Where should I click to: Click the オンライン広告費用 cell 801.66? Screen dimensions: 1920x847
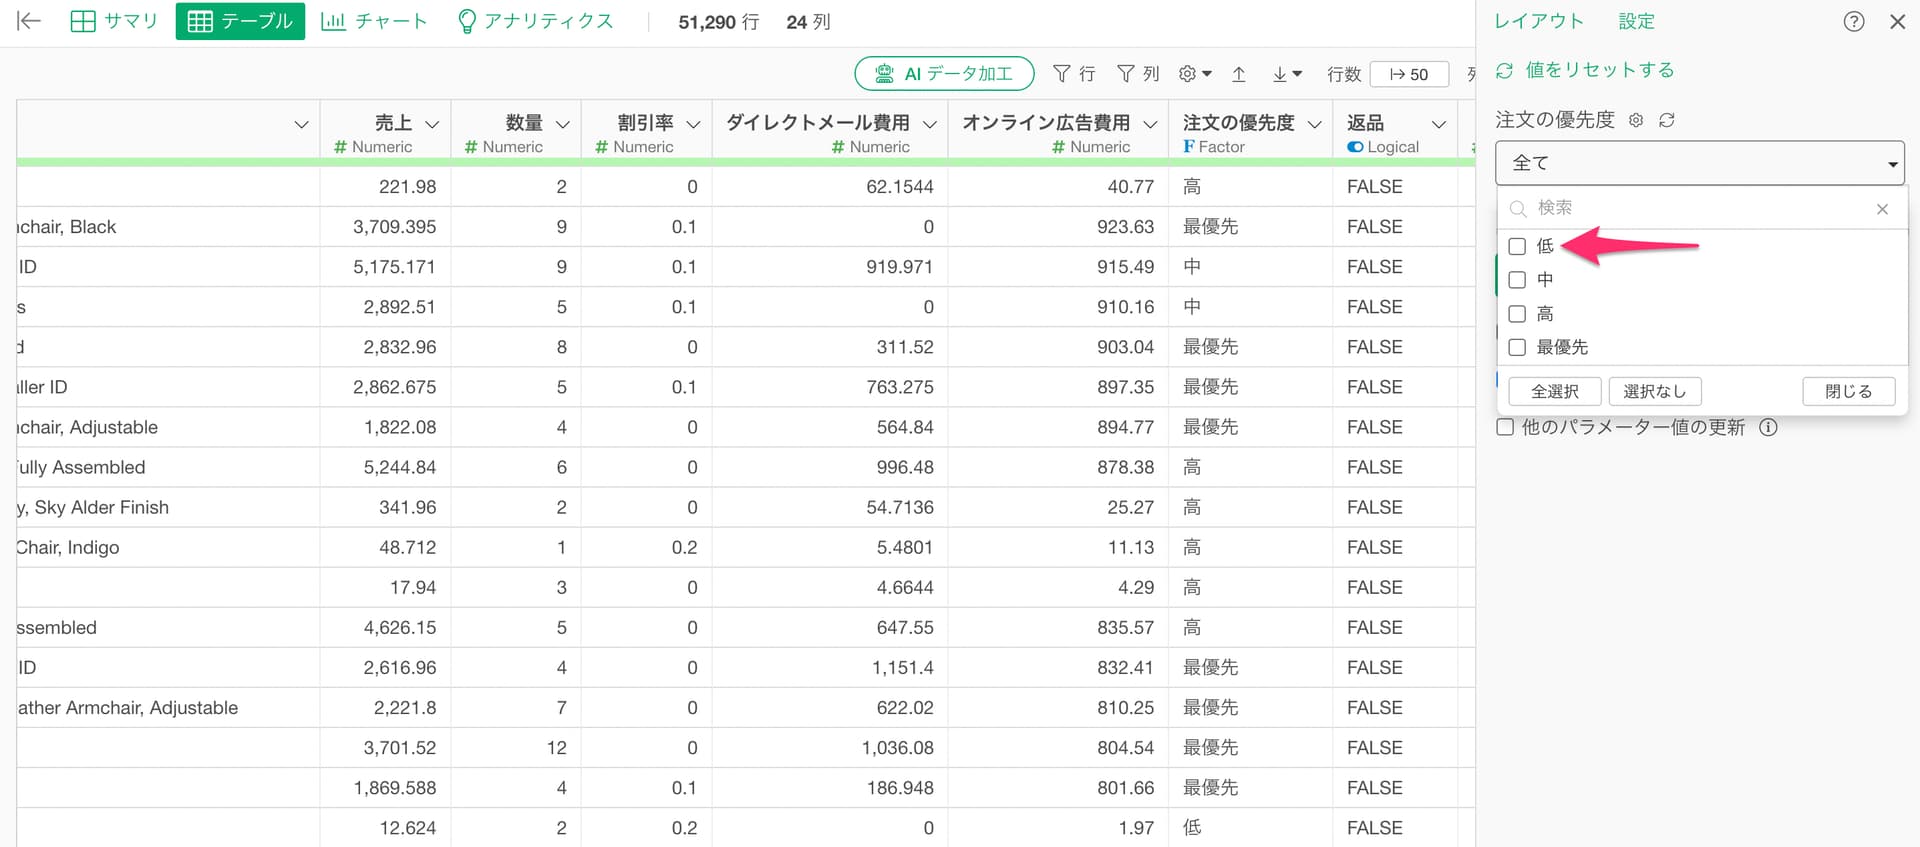tap(1058, 787)
